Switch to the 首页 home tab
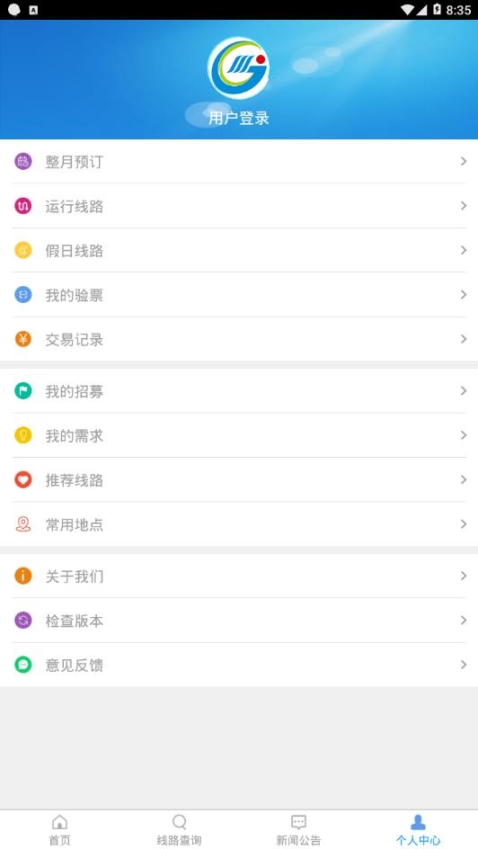This screenshot has width=478, height=849. [x=60, y=830]
